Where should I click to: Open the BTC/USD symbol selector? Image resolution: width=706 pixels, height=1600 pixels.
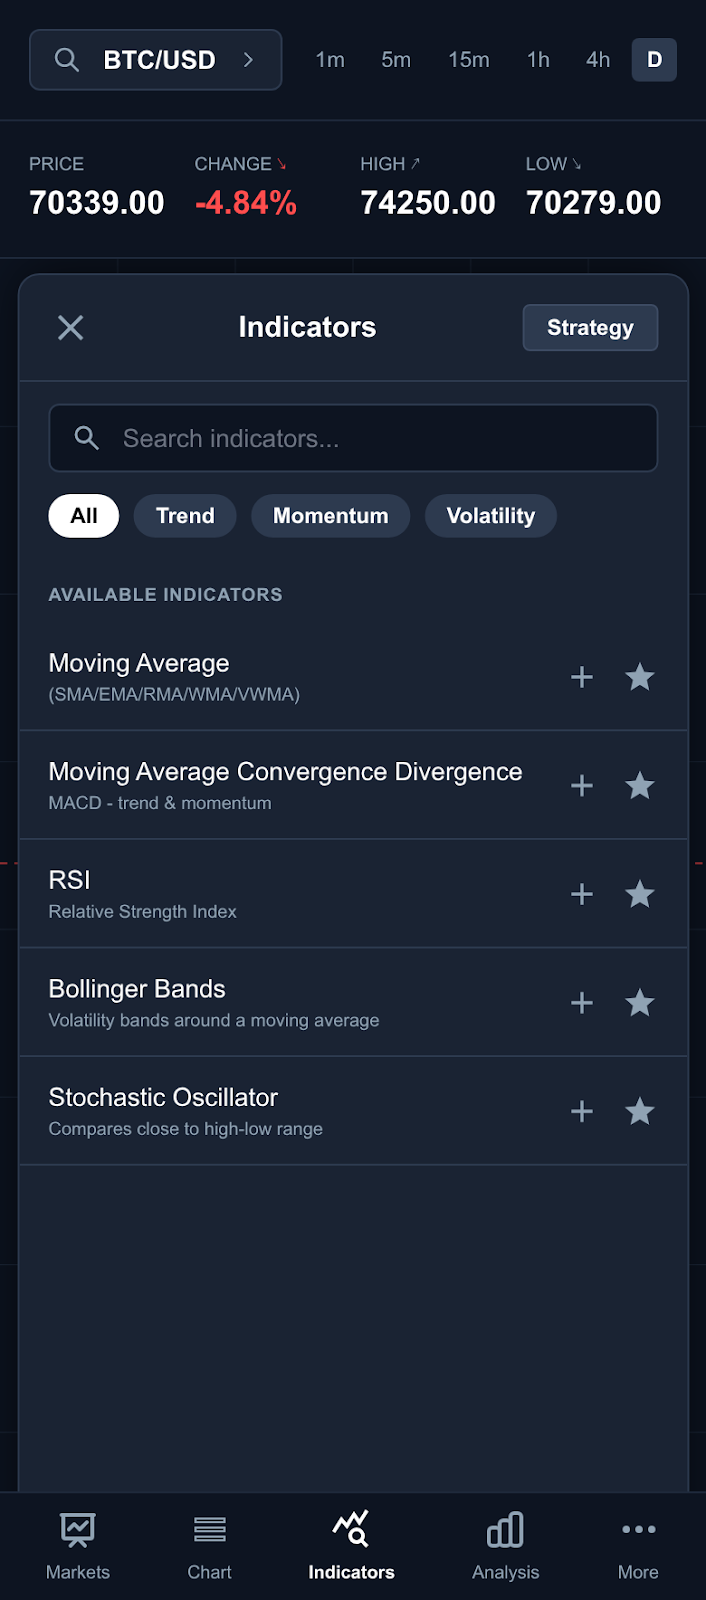click(156, 60)
